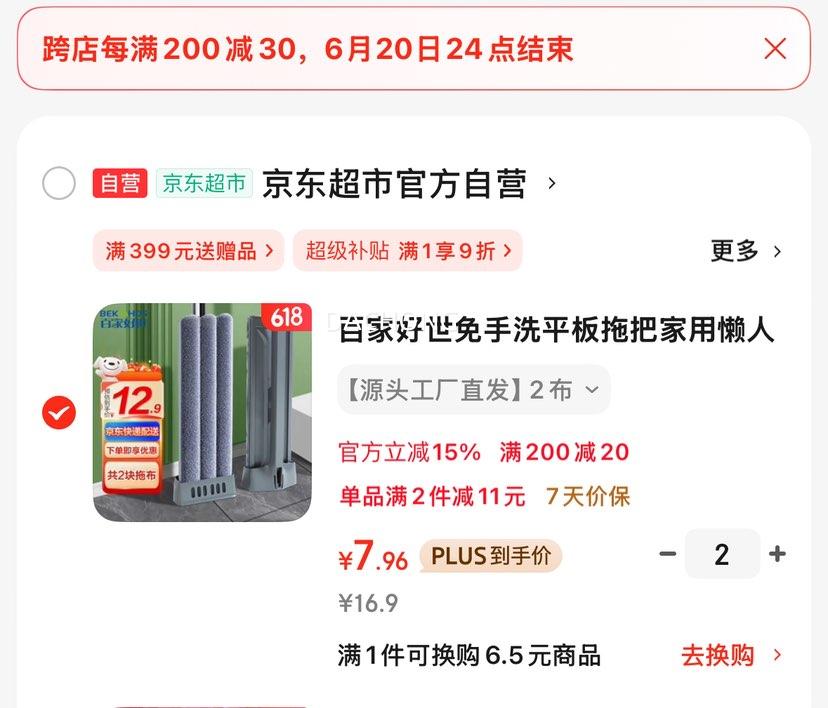828x708 pixels.
Task: Open the 自营 red badge
Action: pyautogui.click(x=120, y=183)
